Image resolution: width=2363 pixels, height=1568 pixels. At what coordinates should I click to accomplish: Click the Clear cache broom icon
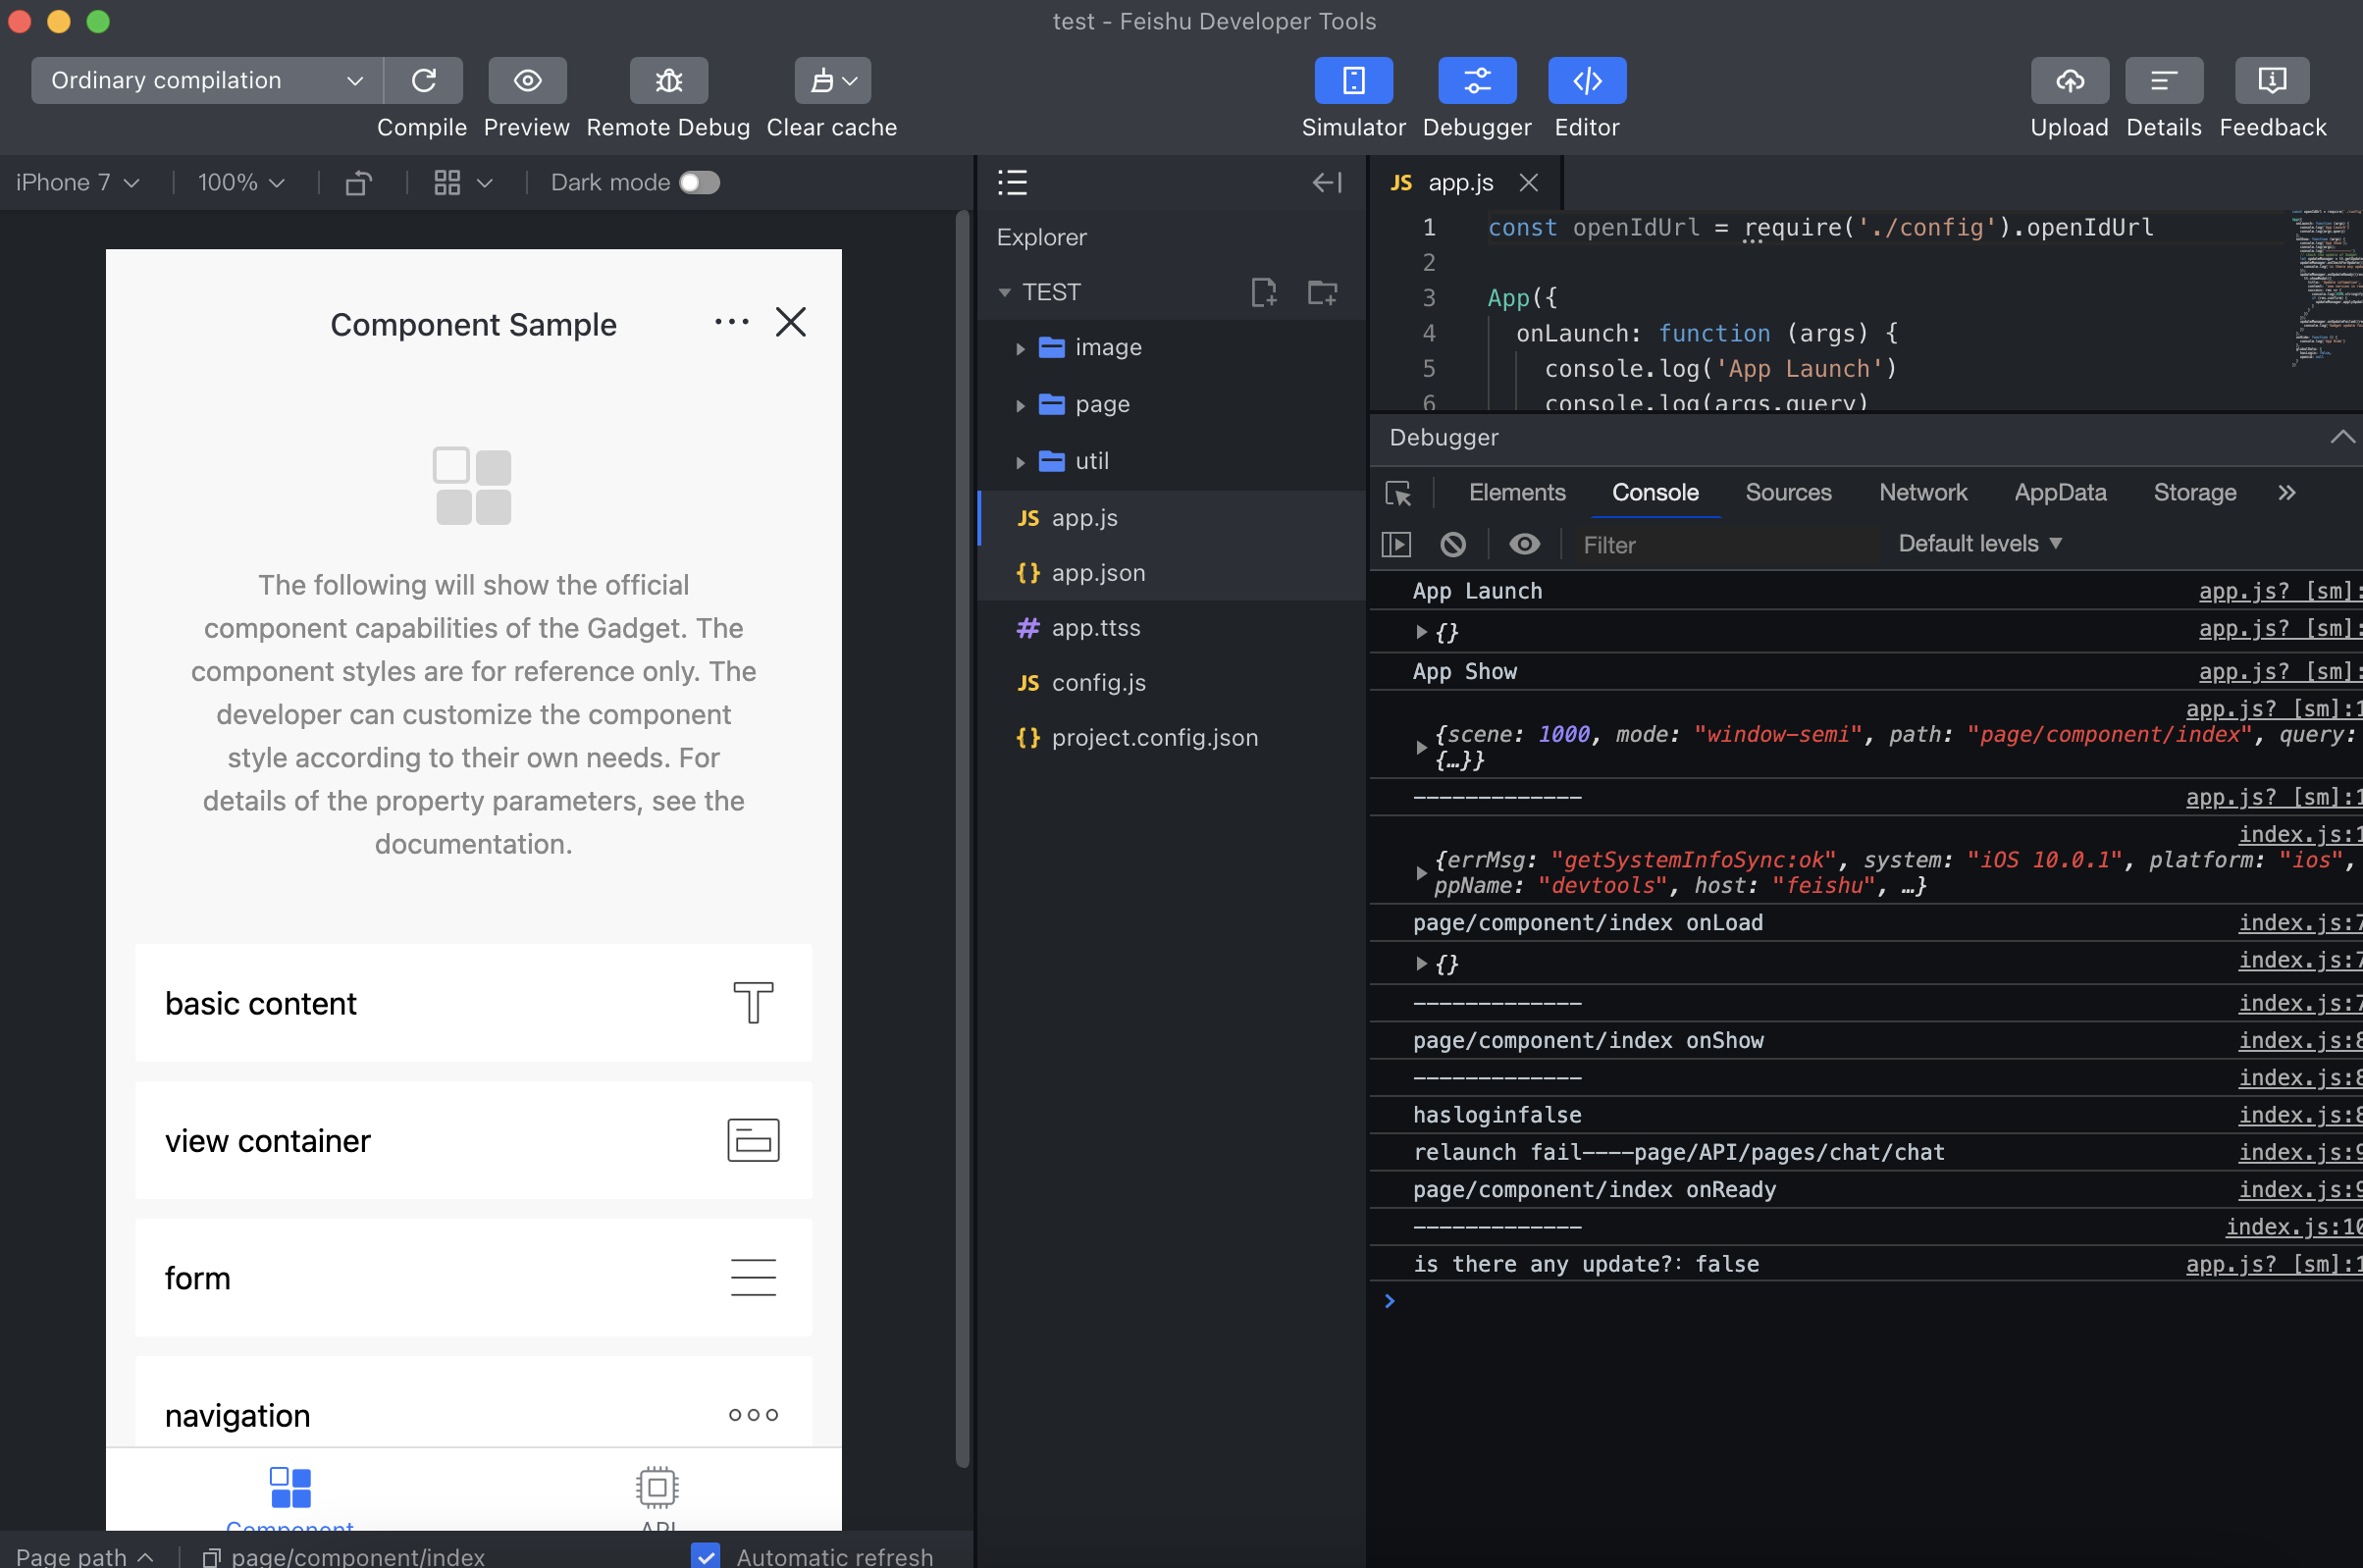[832, 80]
